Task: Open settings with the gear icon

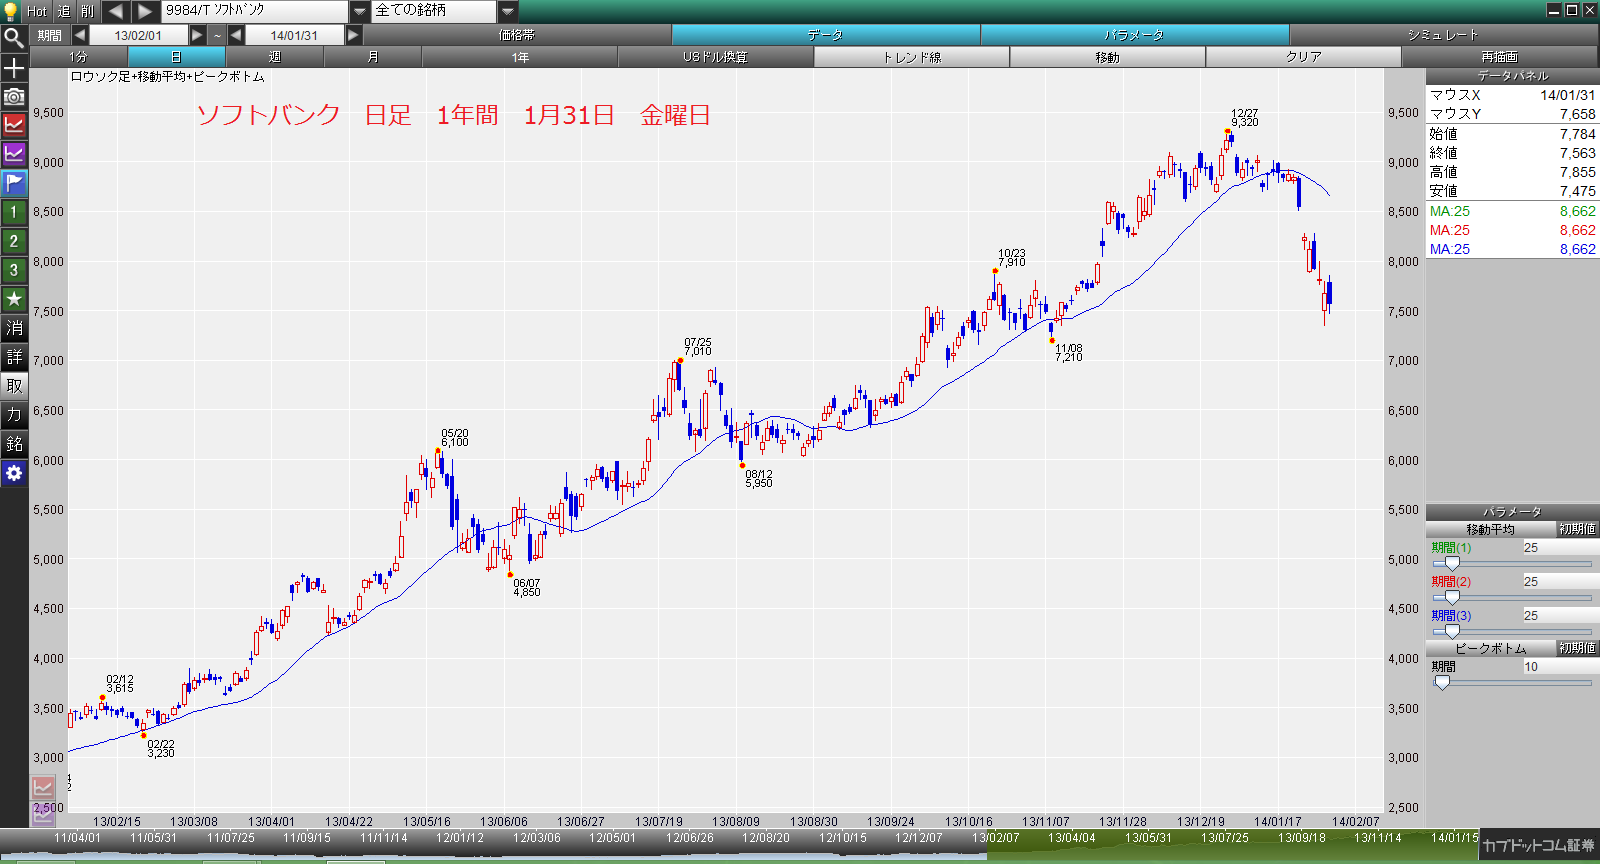Action: (14, 473)
